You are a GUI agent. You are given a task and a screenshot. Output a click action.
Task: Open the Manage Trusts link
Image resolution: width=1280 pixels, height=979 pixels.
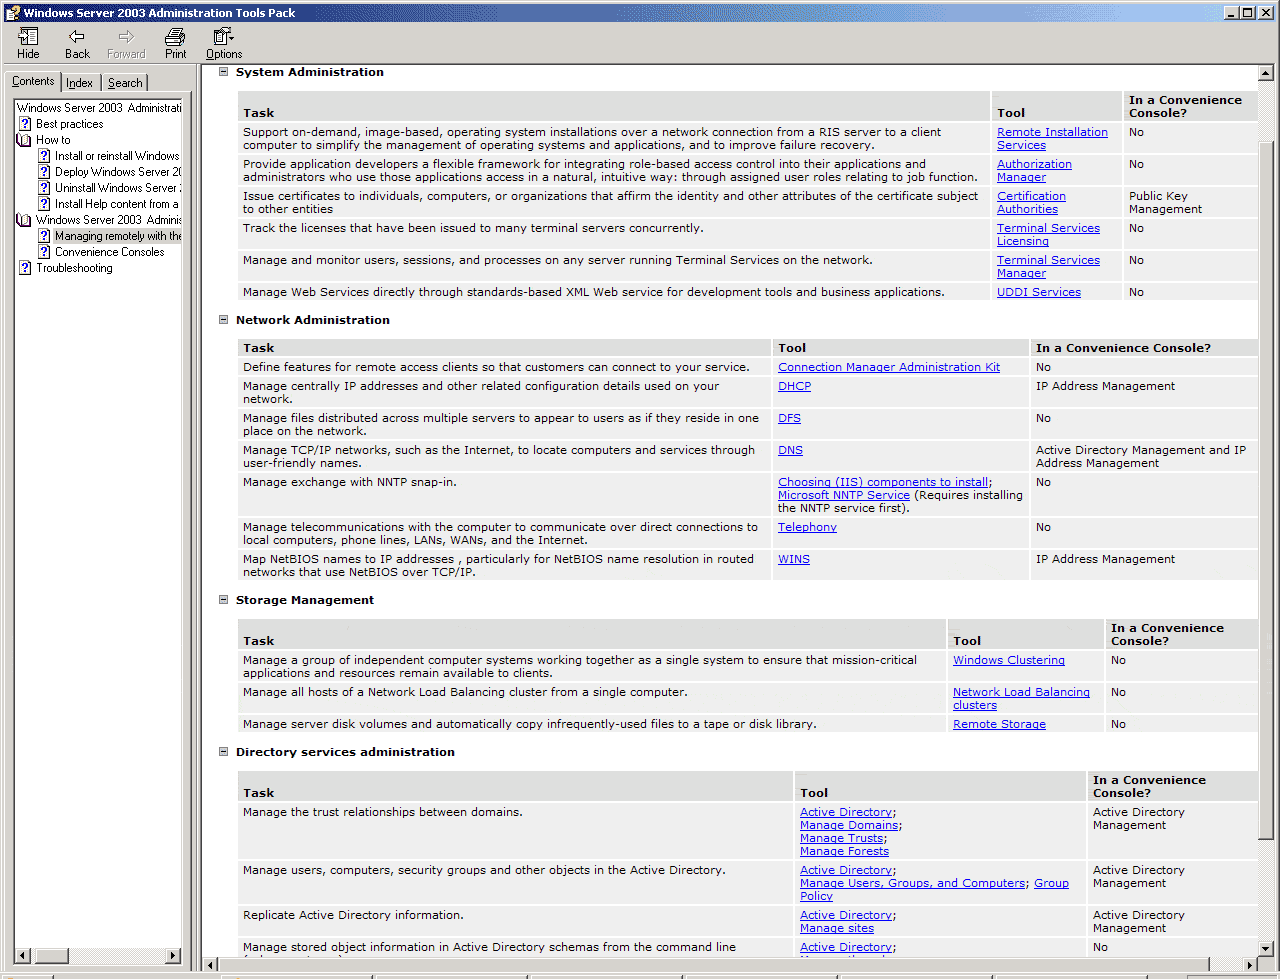pos(842,838)
